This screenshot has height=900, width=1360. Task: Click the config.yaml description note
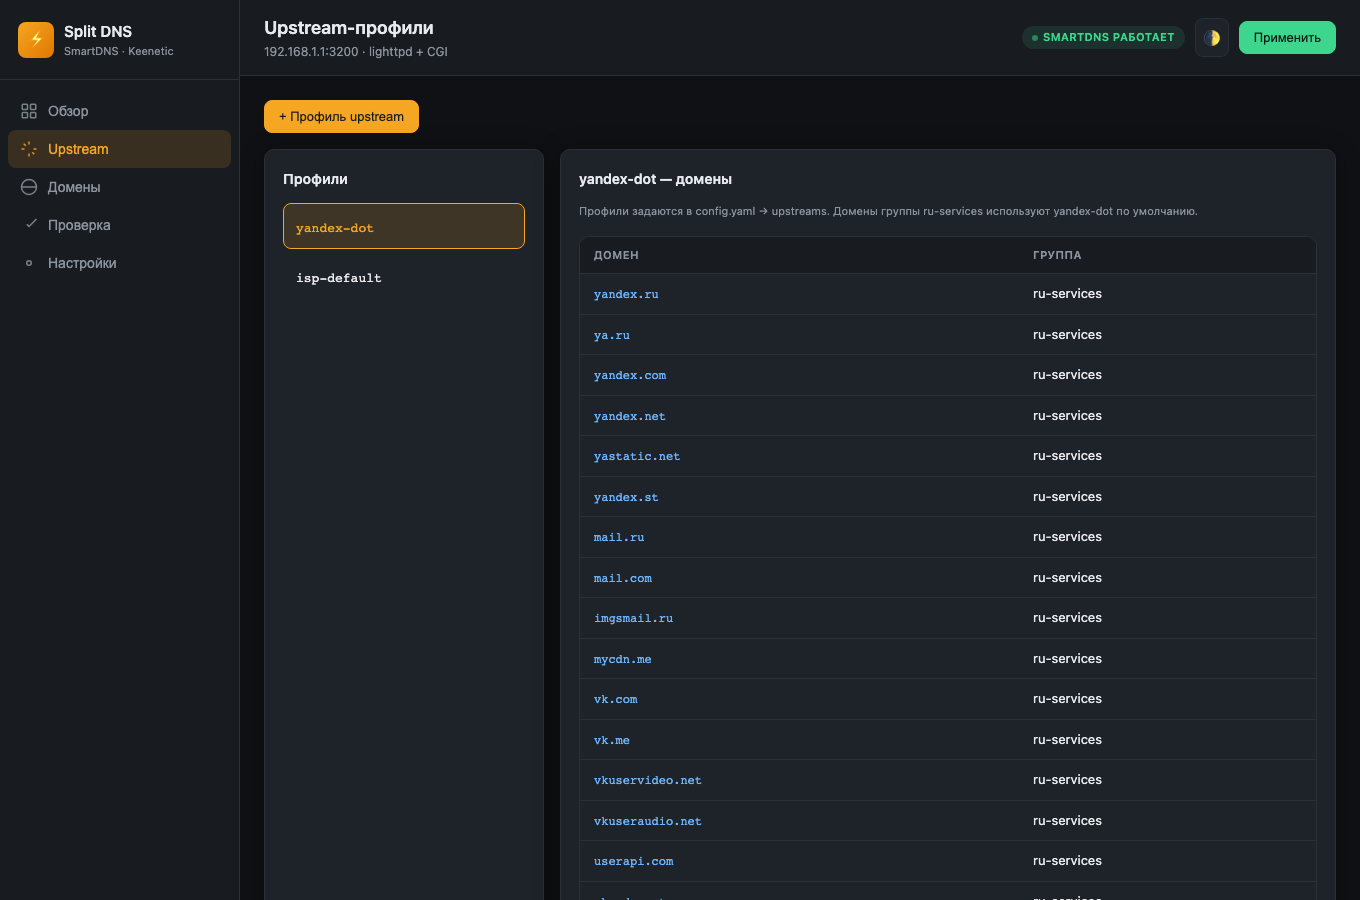pyautogui.click(x=888, y=211)
